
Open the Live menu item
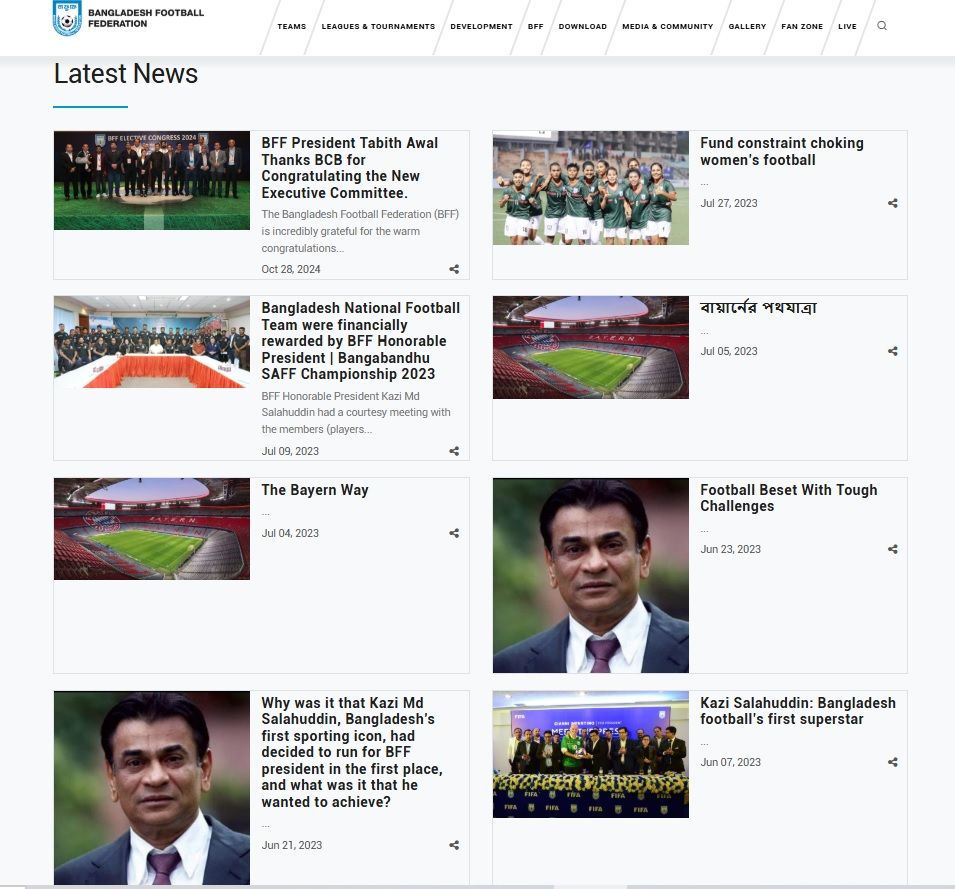(847, 27)
